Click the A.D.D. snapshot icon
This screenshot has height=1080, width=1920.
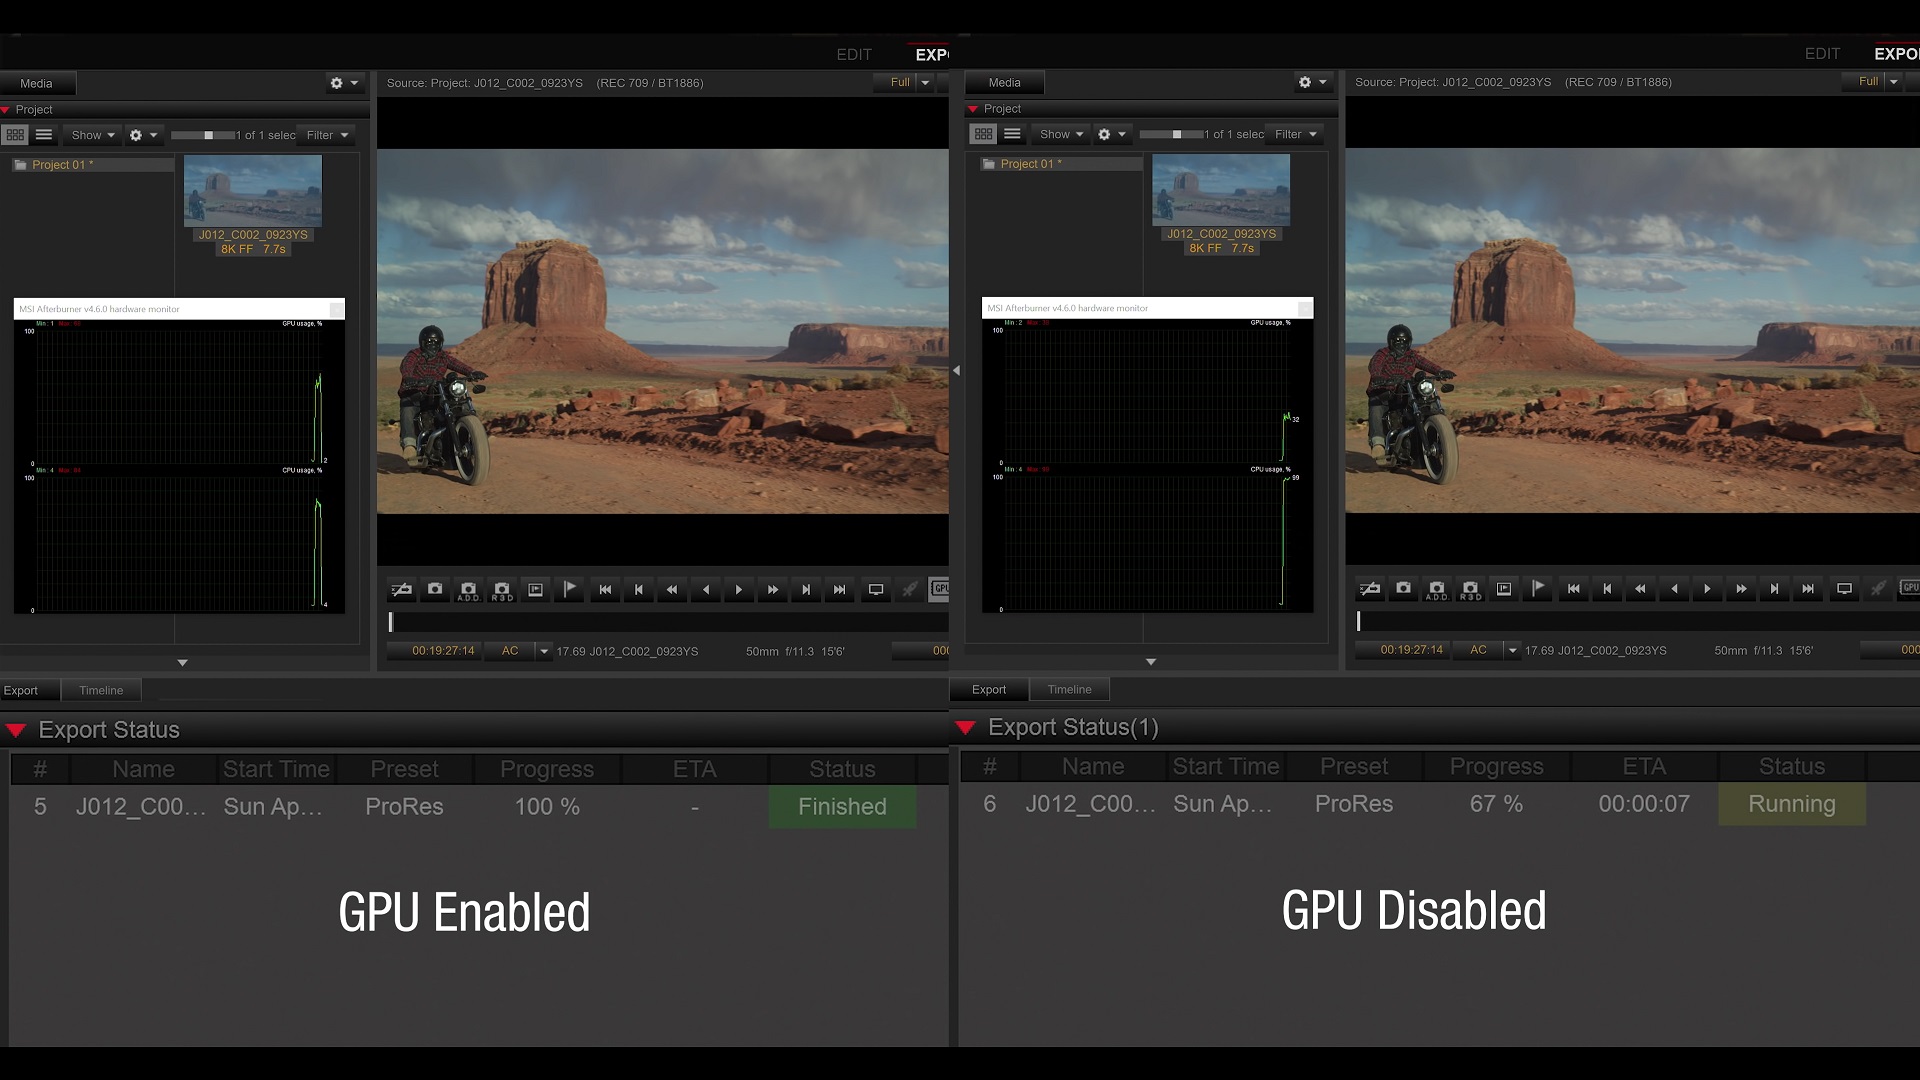pyautogui.click(x=467, y=590)
